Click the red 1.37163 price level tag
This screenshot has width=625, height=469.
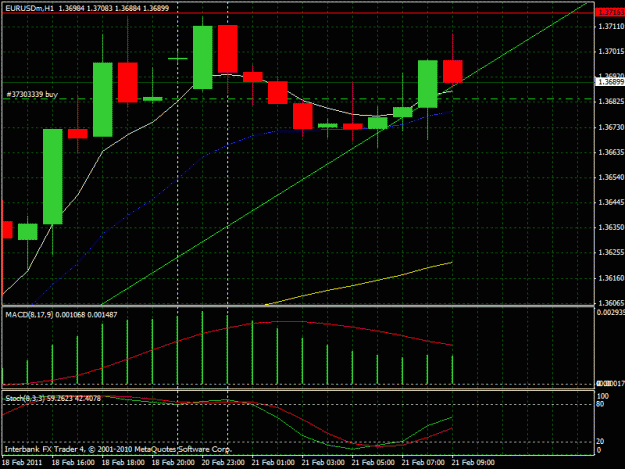[x=610, y=12]
